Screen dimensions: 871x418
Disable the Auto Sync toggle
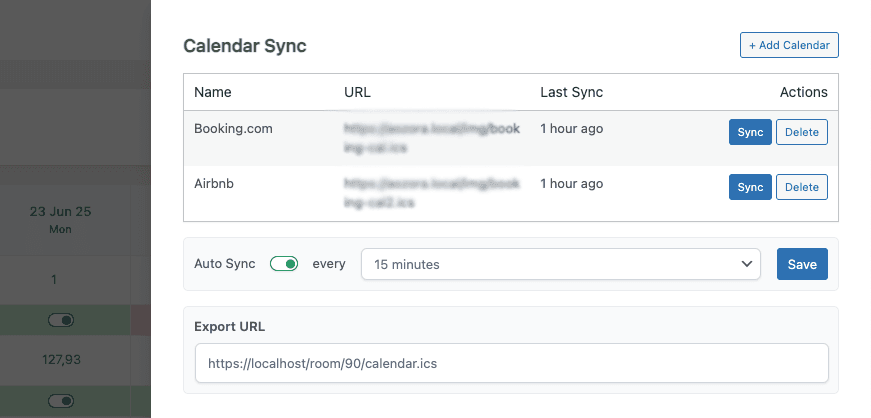pos(284,264)
